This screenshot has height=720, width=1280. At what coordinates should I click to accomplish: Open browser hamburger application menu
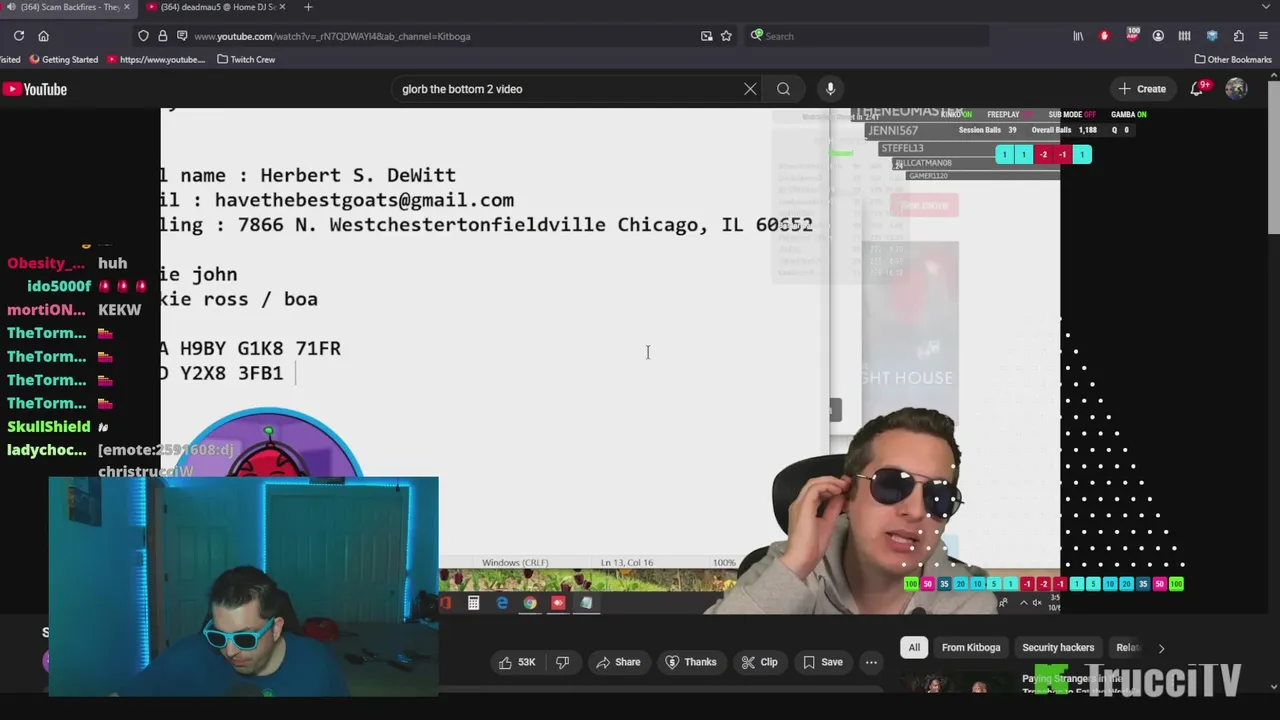(x=1265, y=36)
